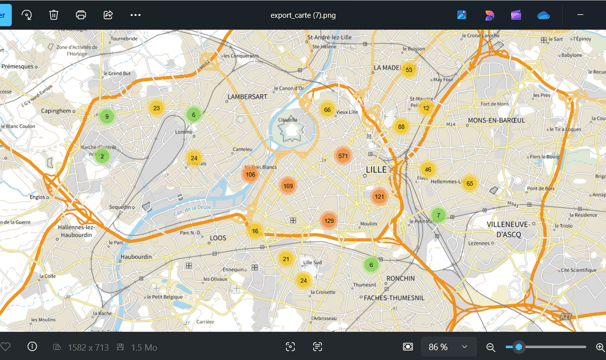Click the green 6 cluster near Ronchin

point(371,264)
